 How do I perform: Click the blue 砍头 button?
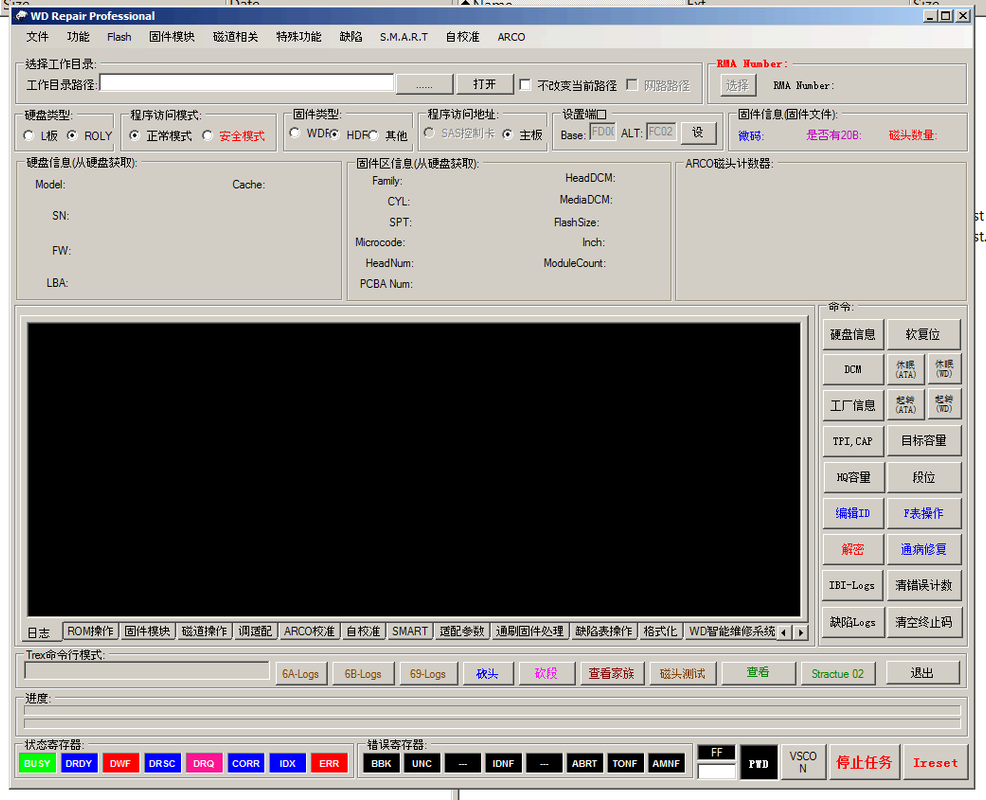click(x=487, y=674)
